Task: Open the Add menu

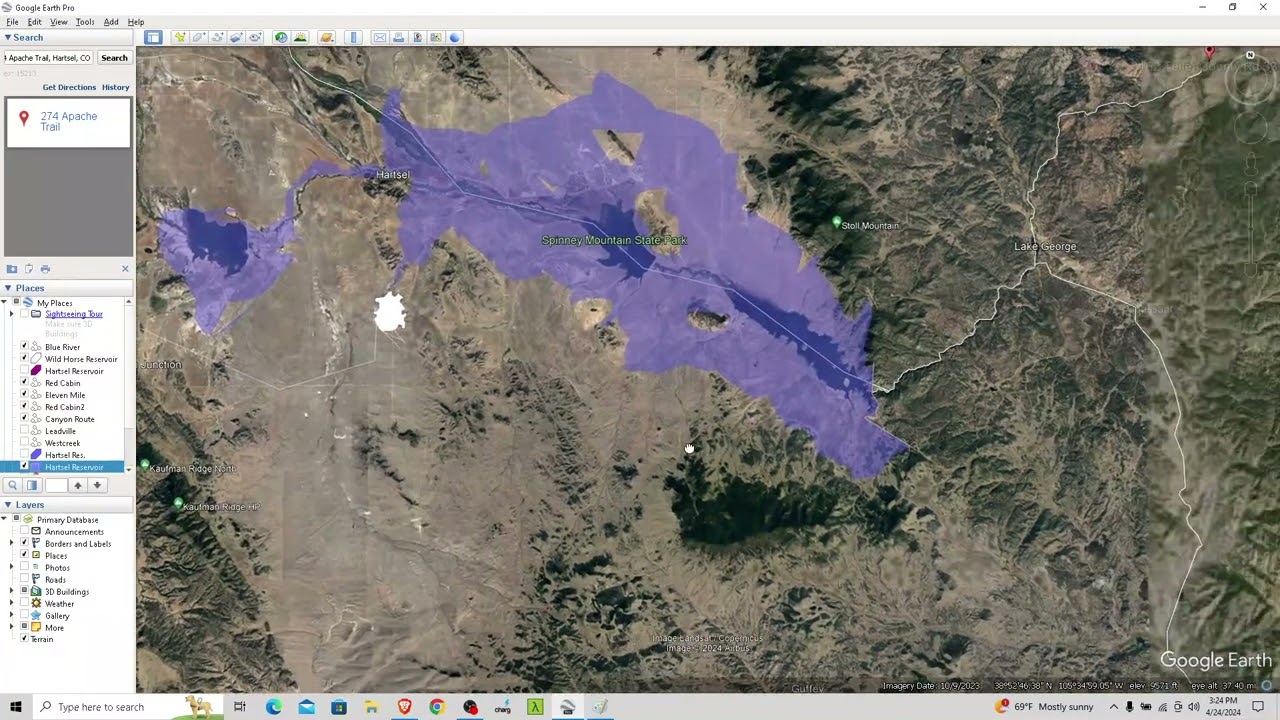Action: 111,22
